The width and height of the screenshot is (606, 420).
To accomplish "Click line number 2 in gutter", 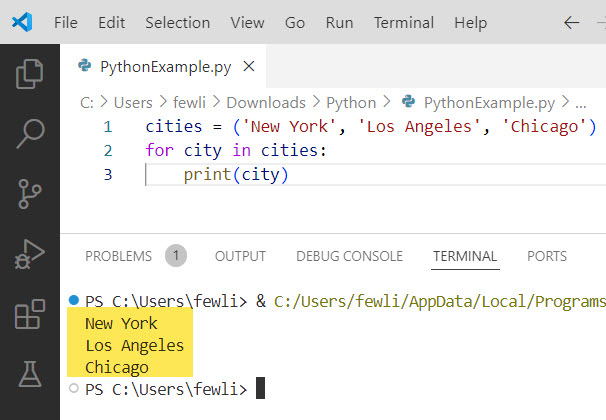I will pyautogui.click(x=108, y=151).
